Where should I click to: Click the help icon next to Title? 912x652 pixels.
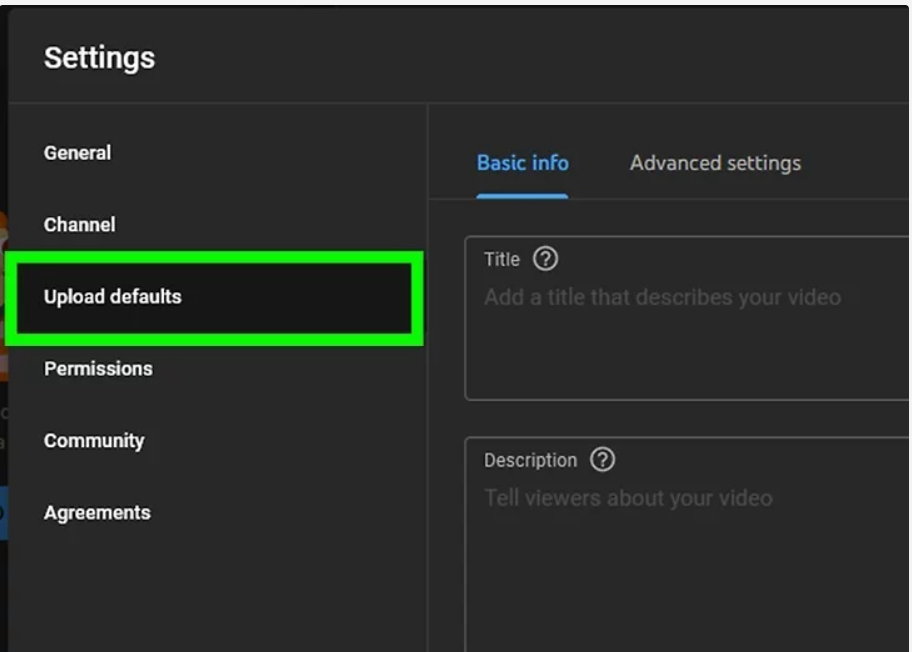545,259
